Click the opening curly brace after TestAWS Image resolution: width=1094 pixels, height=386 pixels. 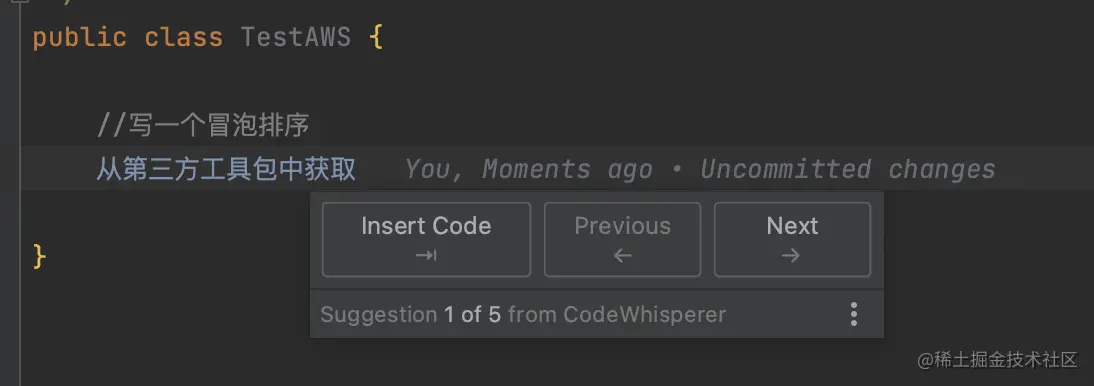[376, 37]
